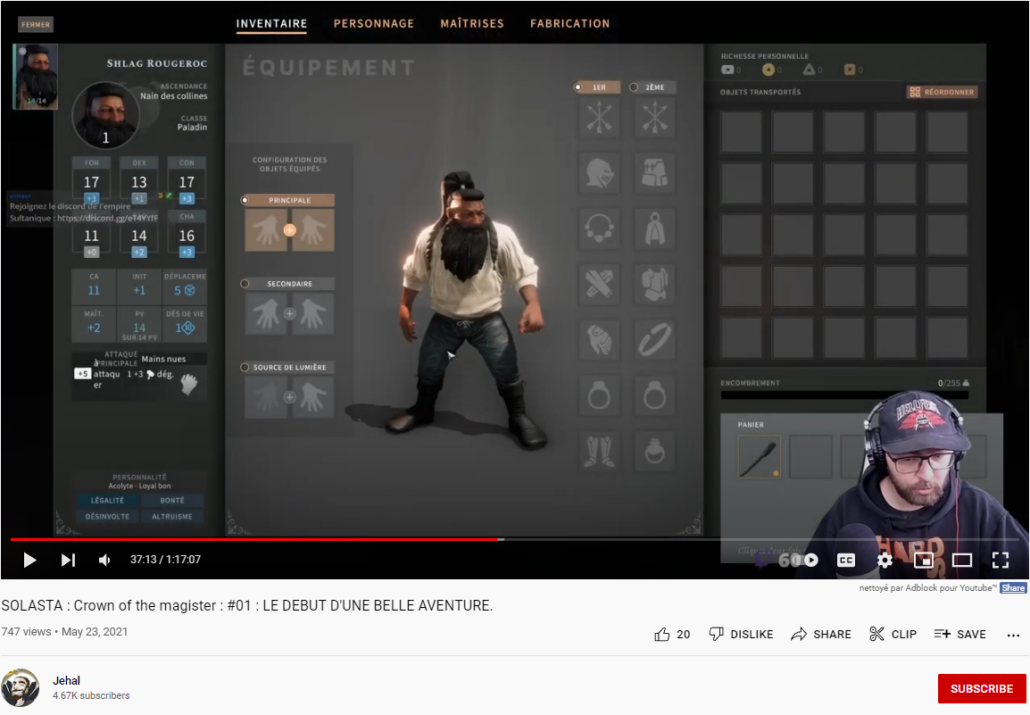Select the necklace equipment slot
1030x715 pixels.
599,229
